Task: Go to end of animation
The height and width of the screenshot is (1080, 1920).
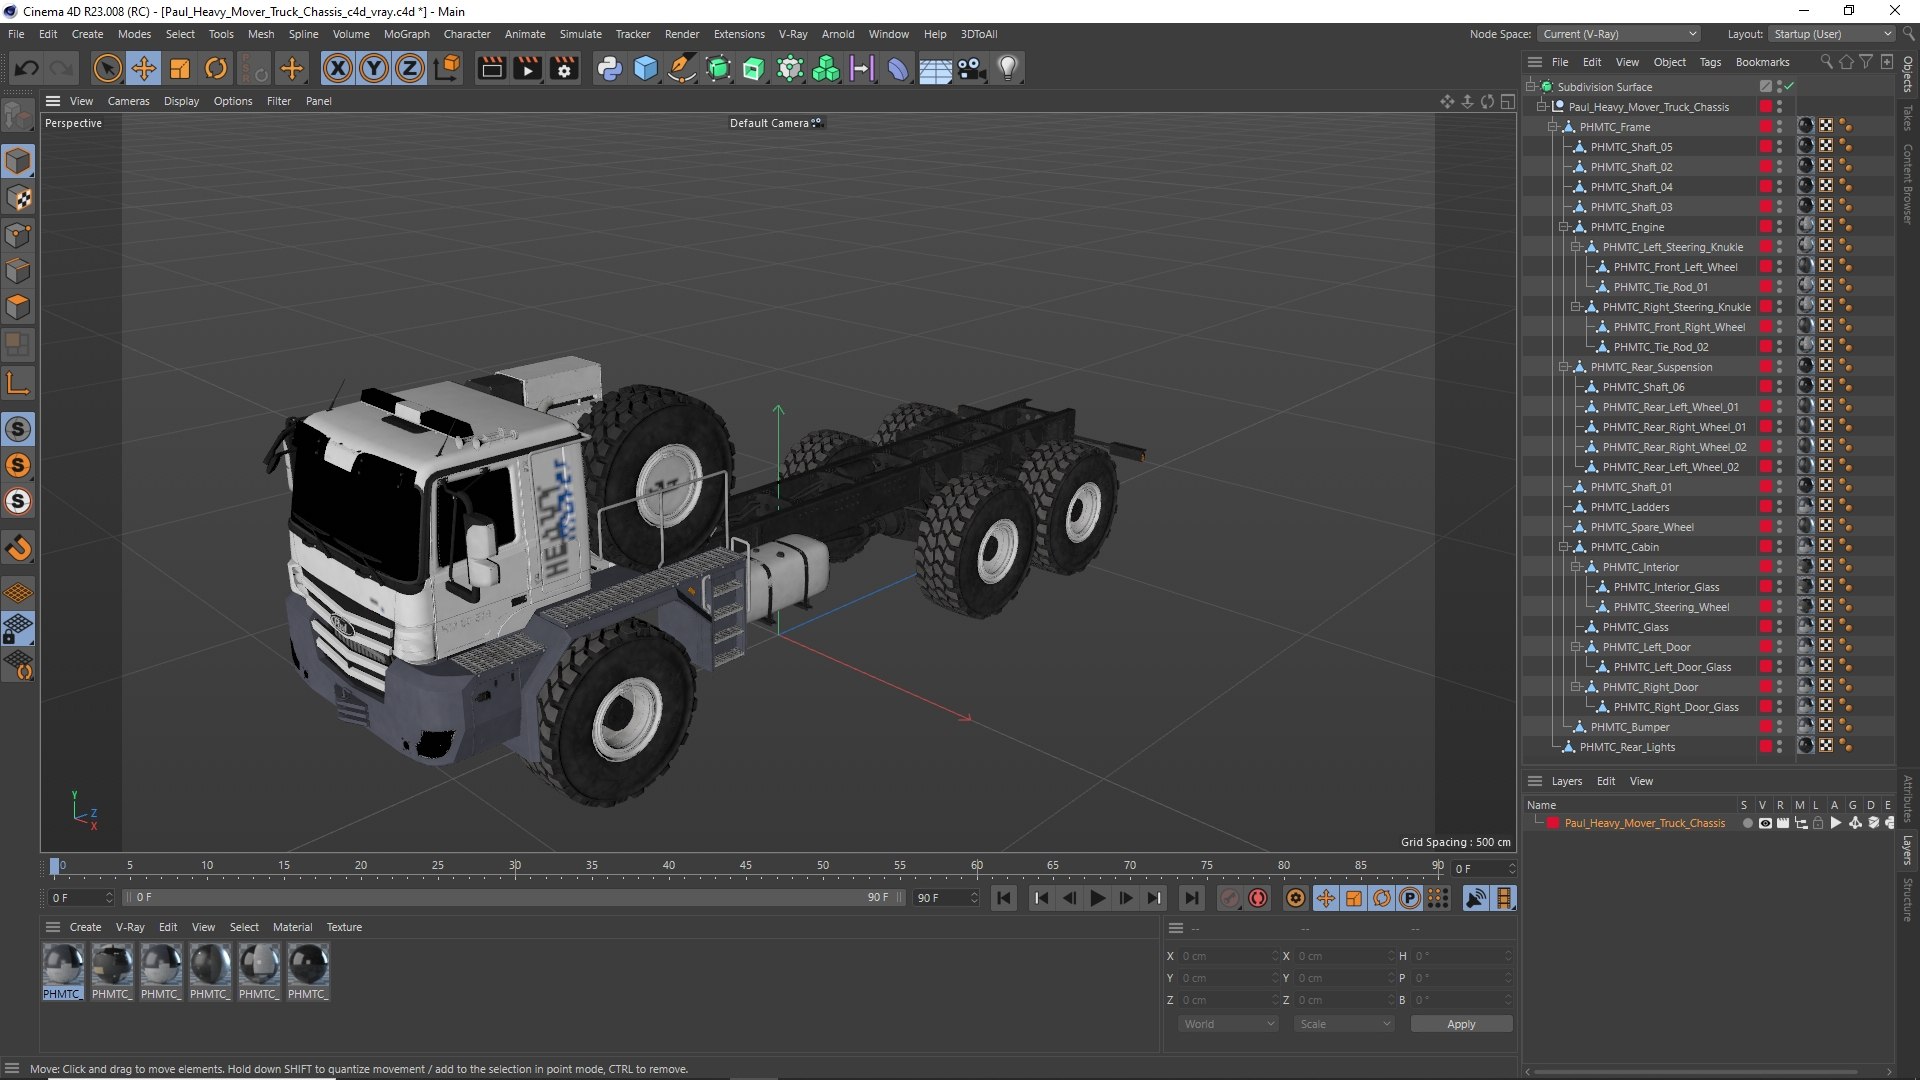Action: click(1191, 898)
